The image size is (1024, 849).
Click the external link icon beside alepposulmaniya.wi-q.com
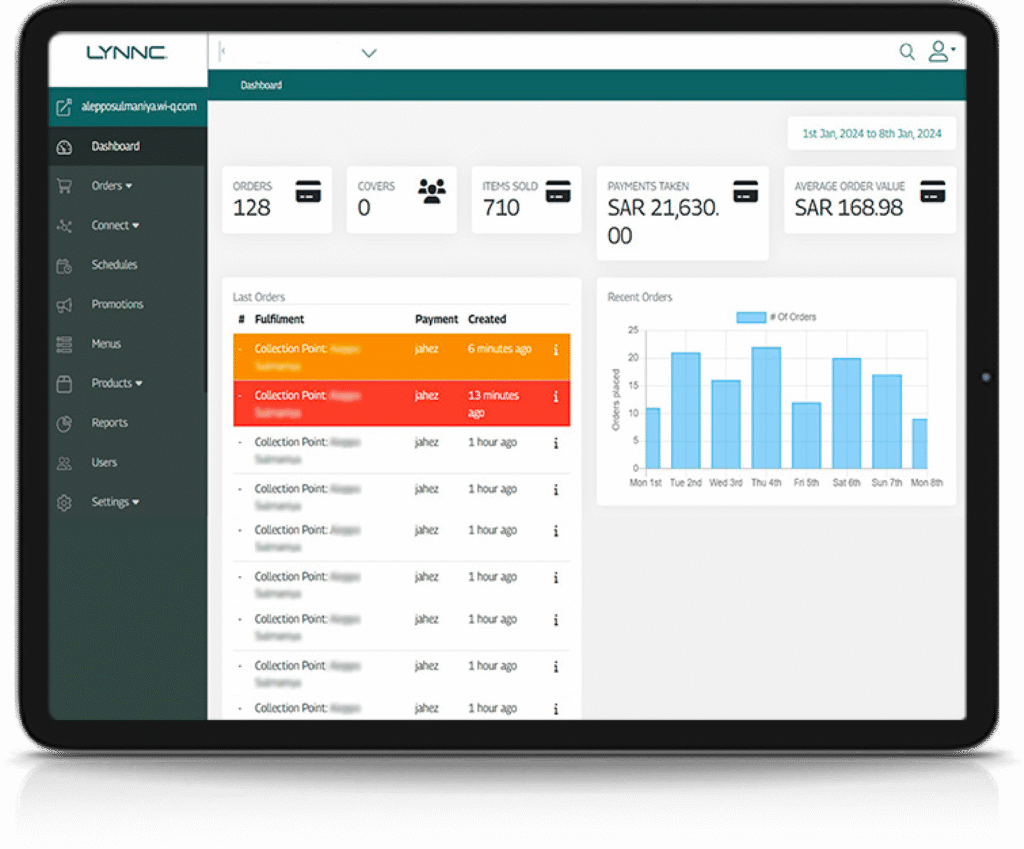64,107
